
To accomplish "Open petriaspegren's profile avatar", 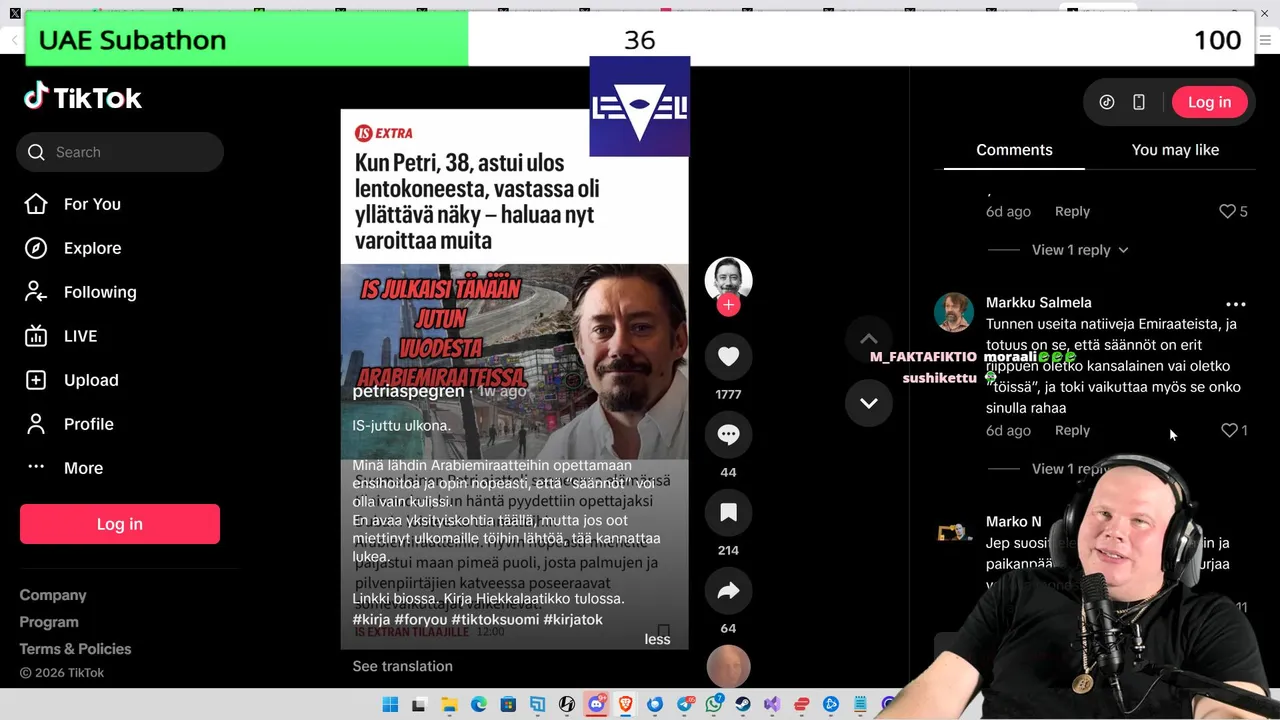I will [x=728, y=280].
